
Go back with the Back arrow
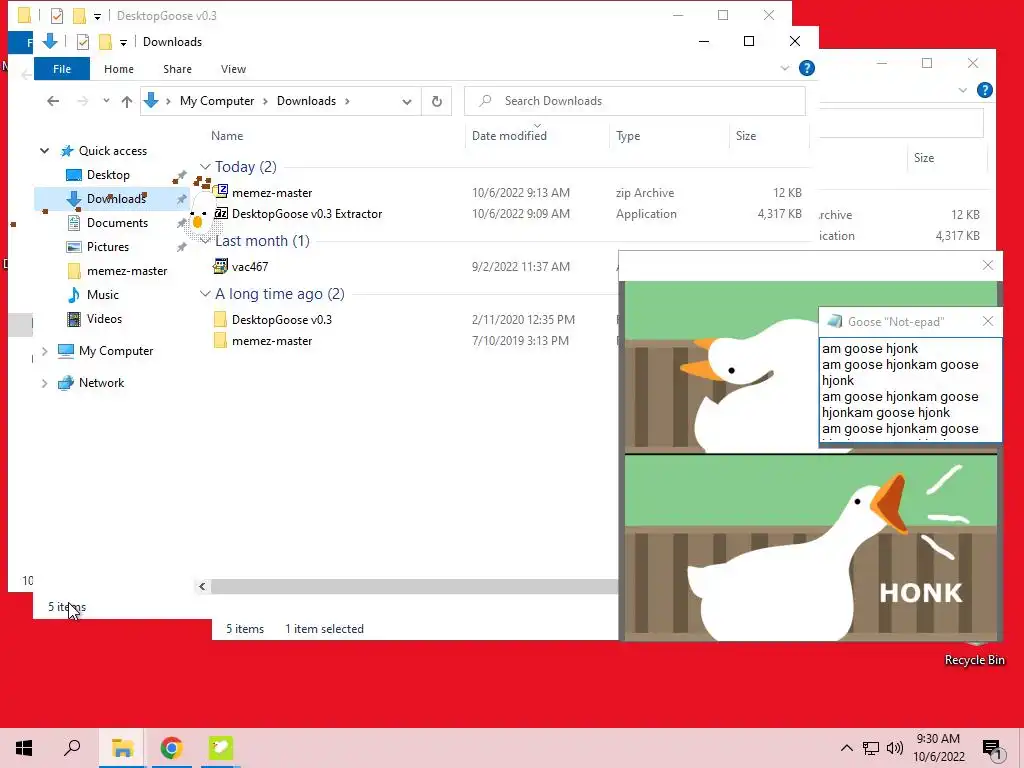53,101
